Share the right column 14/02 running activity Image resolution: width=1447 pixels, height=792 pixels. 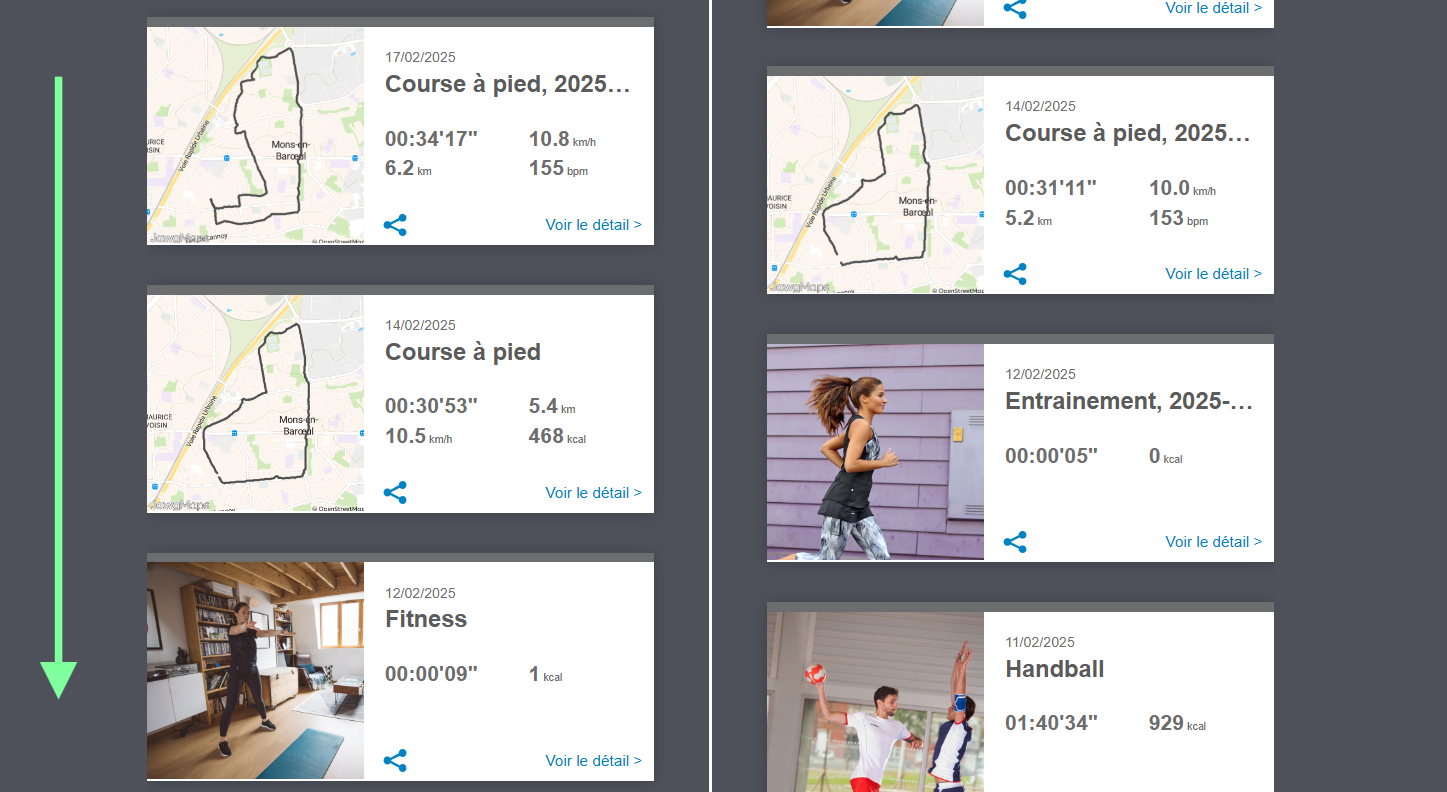coord(1014,274)
